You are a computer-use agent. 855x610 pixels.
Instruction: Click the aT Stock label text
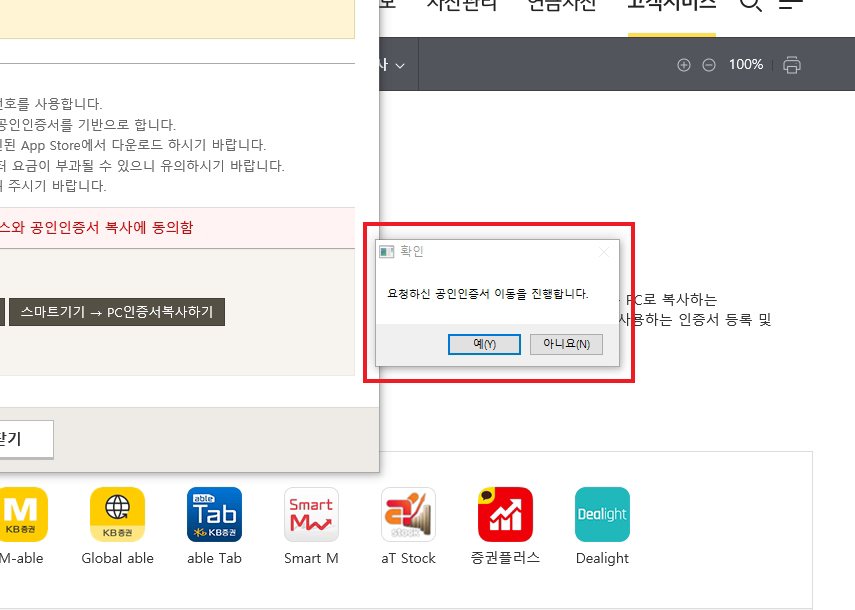point(408,558)
